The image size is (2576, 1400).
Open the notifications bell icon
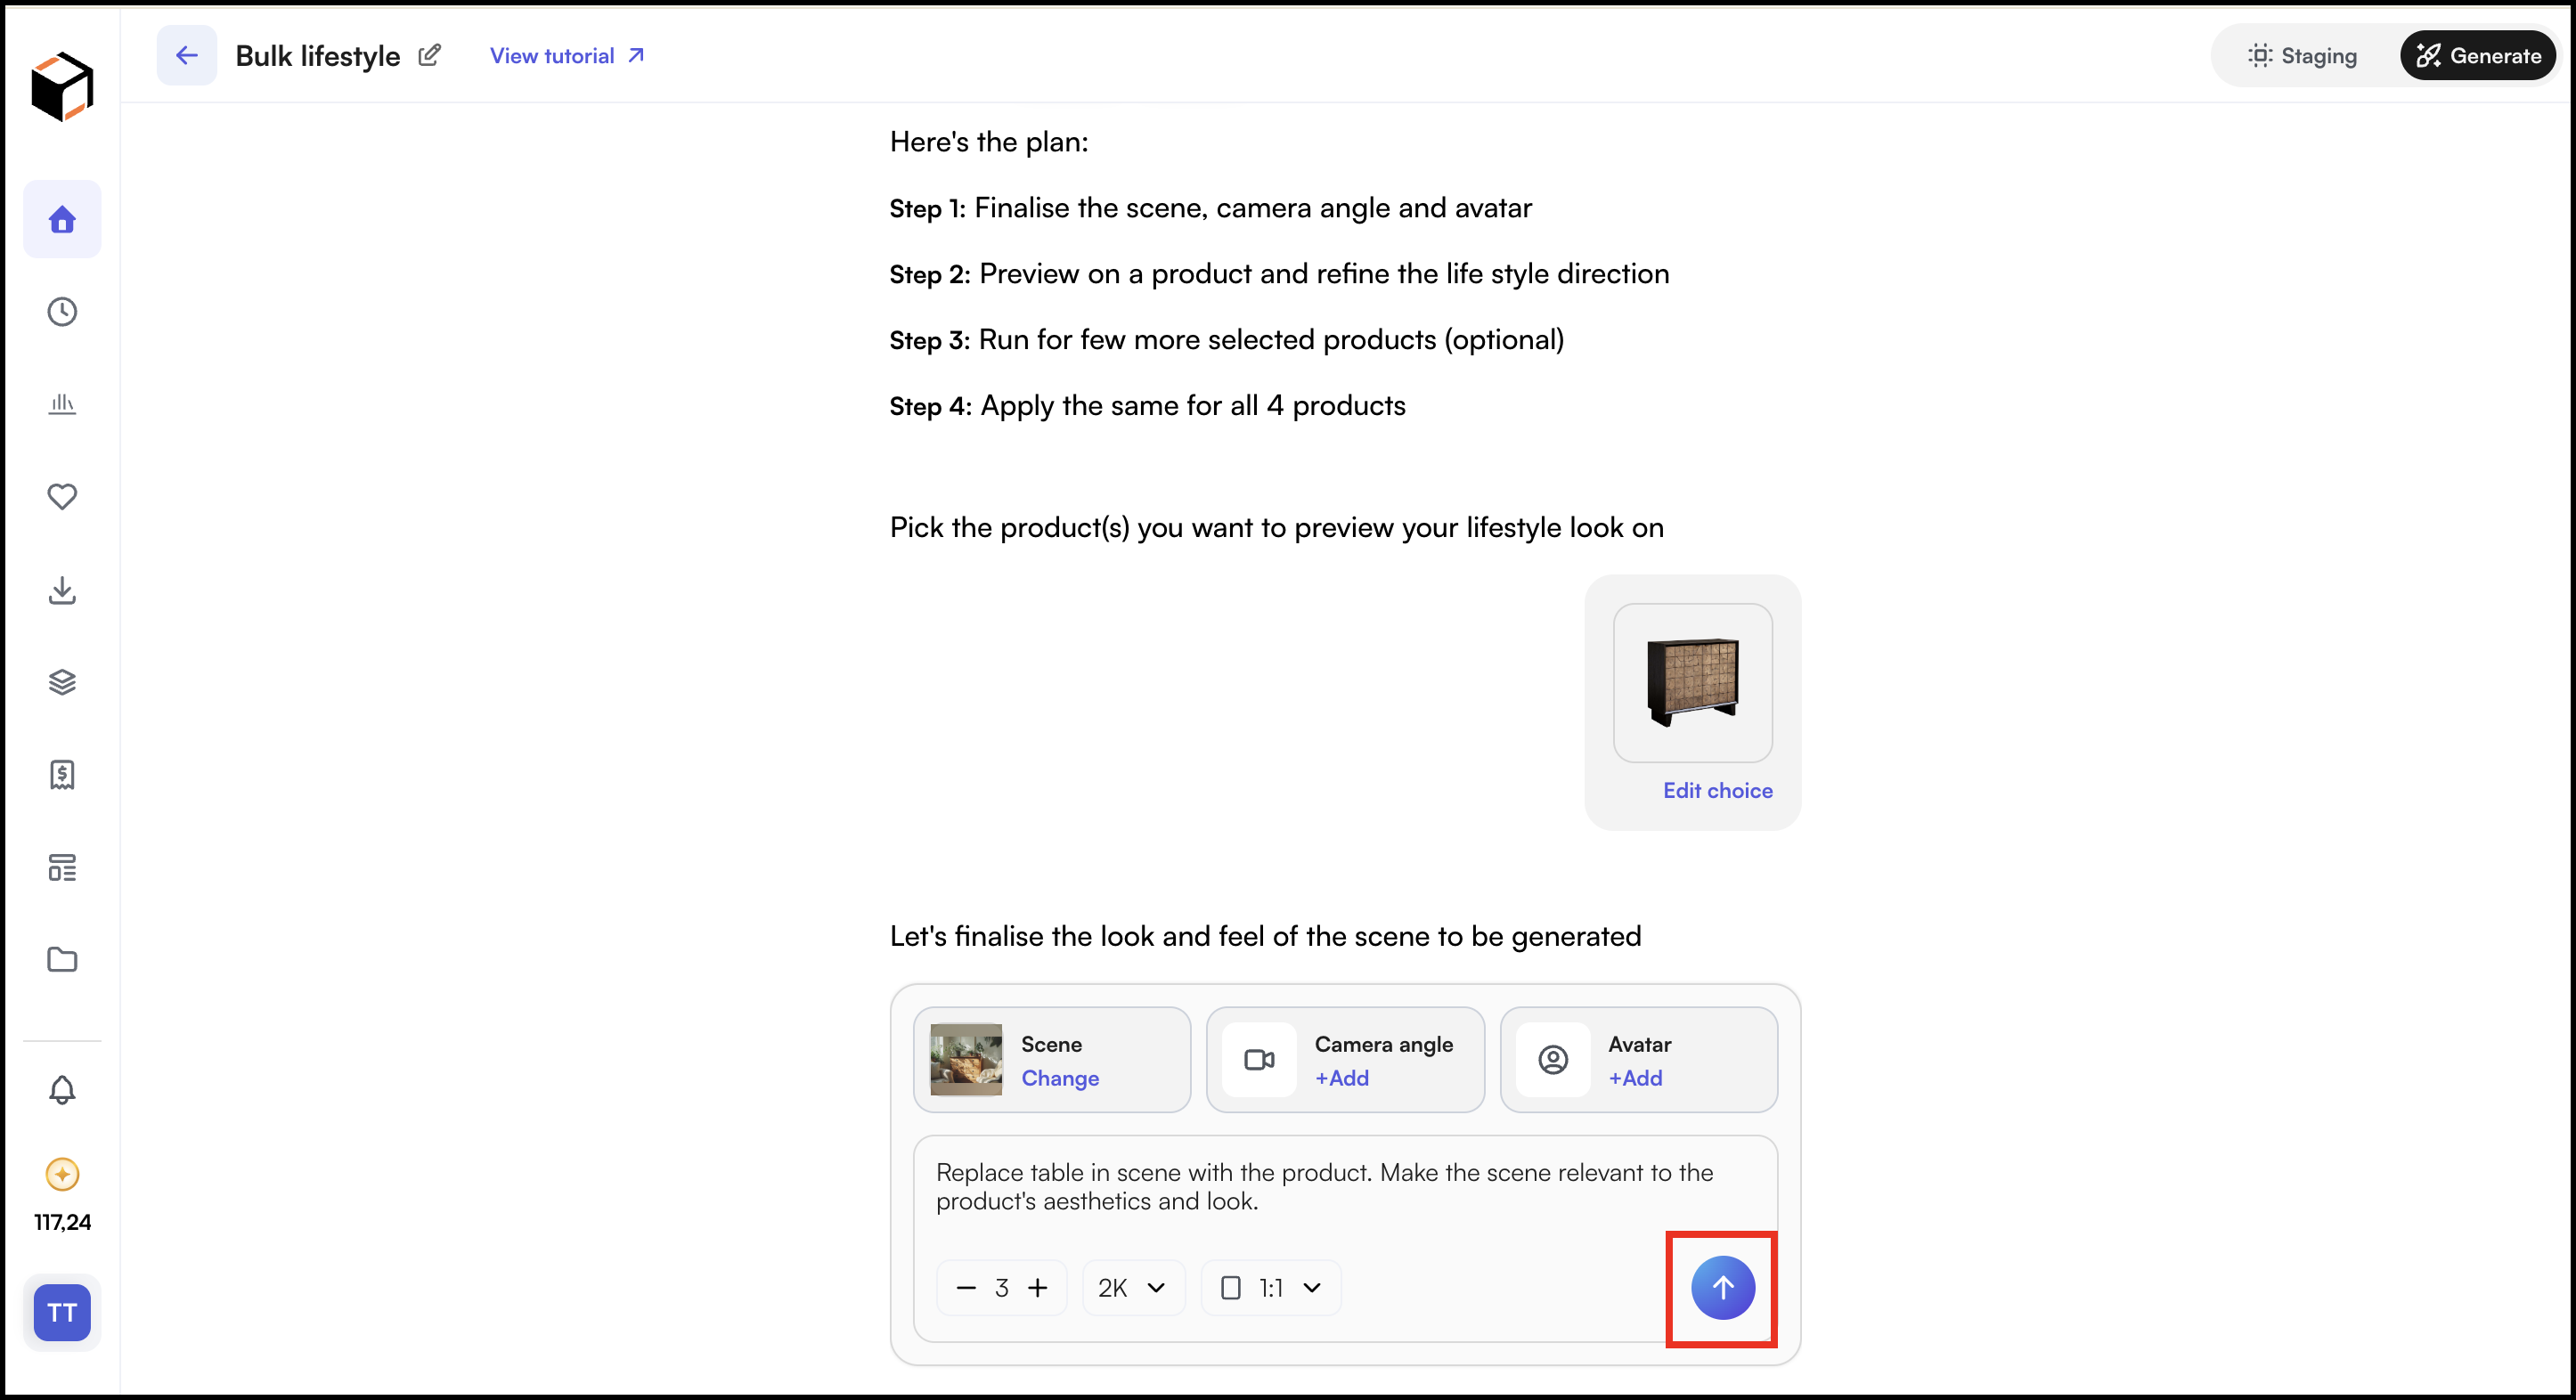[x=62, y=1089]
